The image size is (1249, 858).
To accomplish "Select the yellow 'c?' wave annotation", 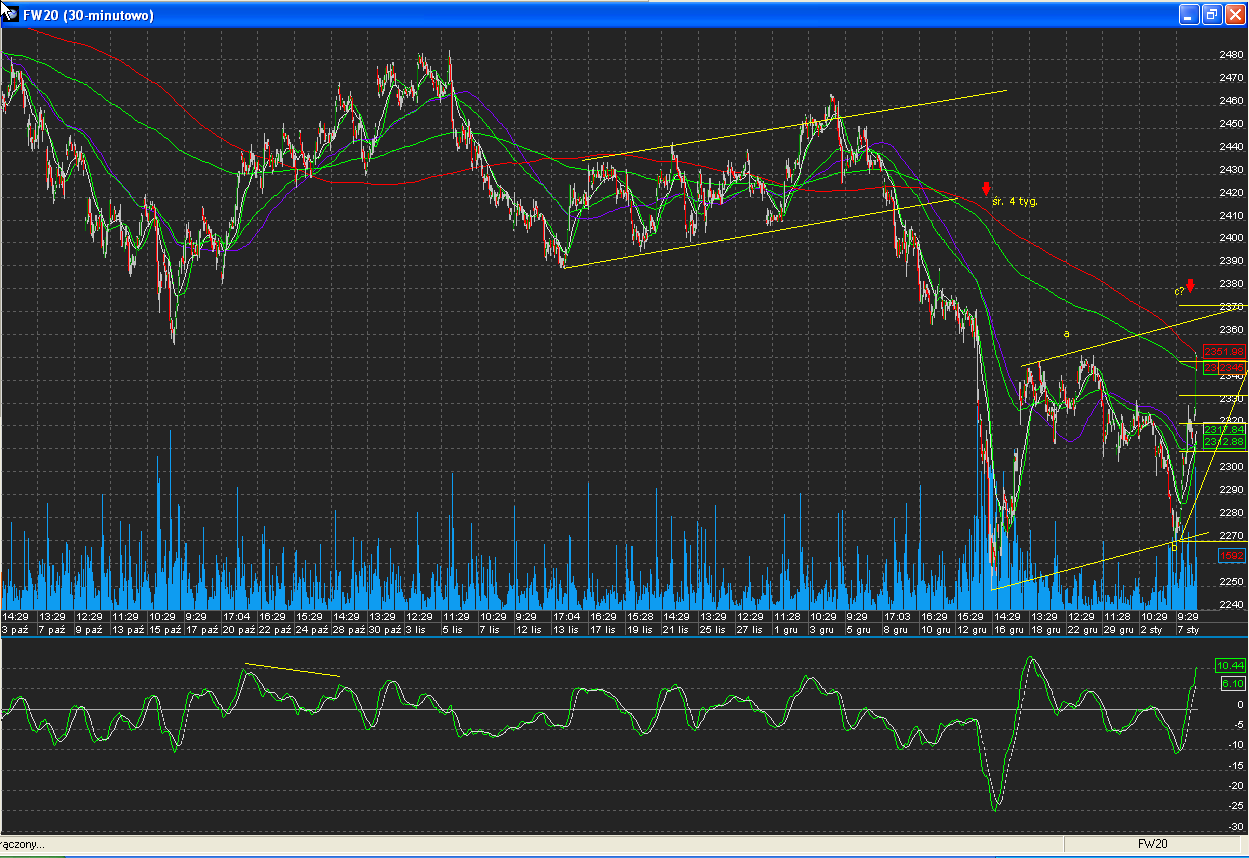I will 1179,291.
